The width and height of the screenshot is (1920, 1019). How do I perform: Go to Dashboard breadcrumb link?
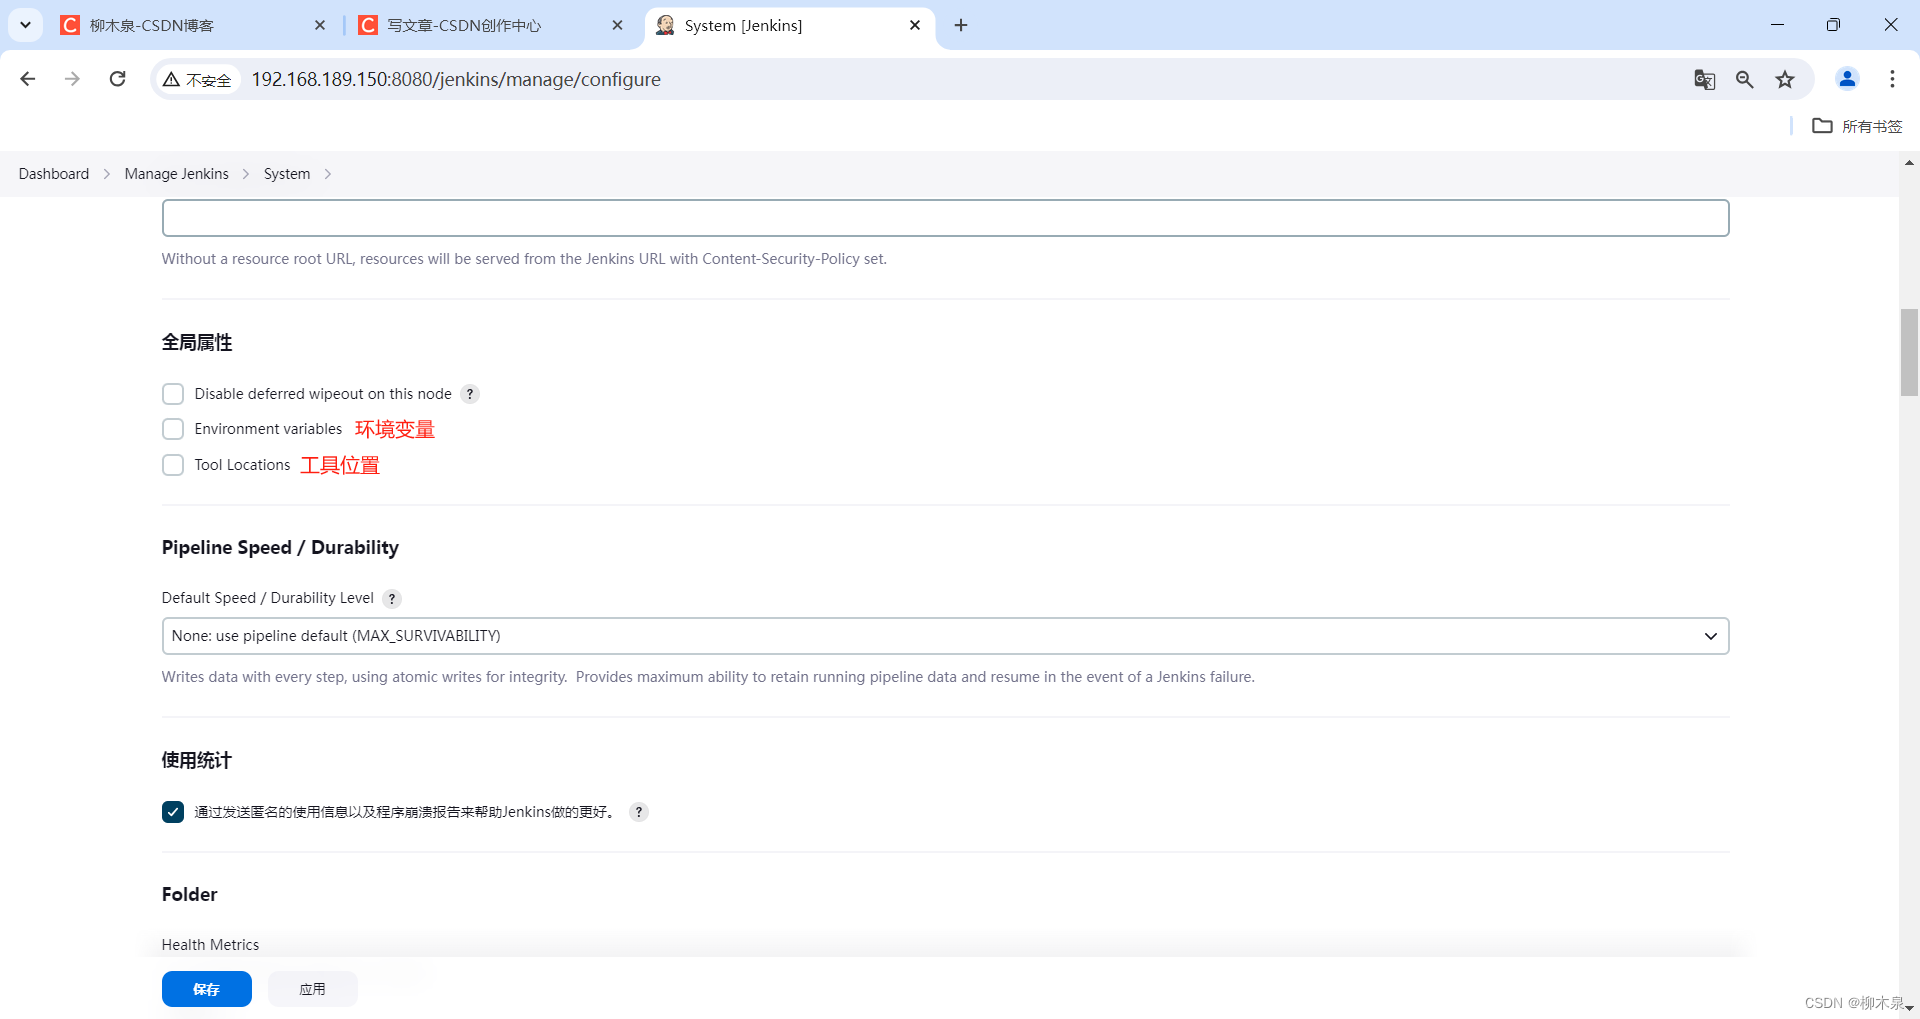click(54, 174)
